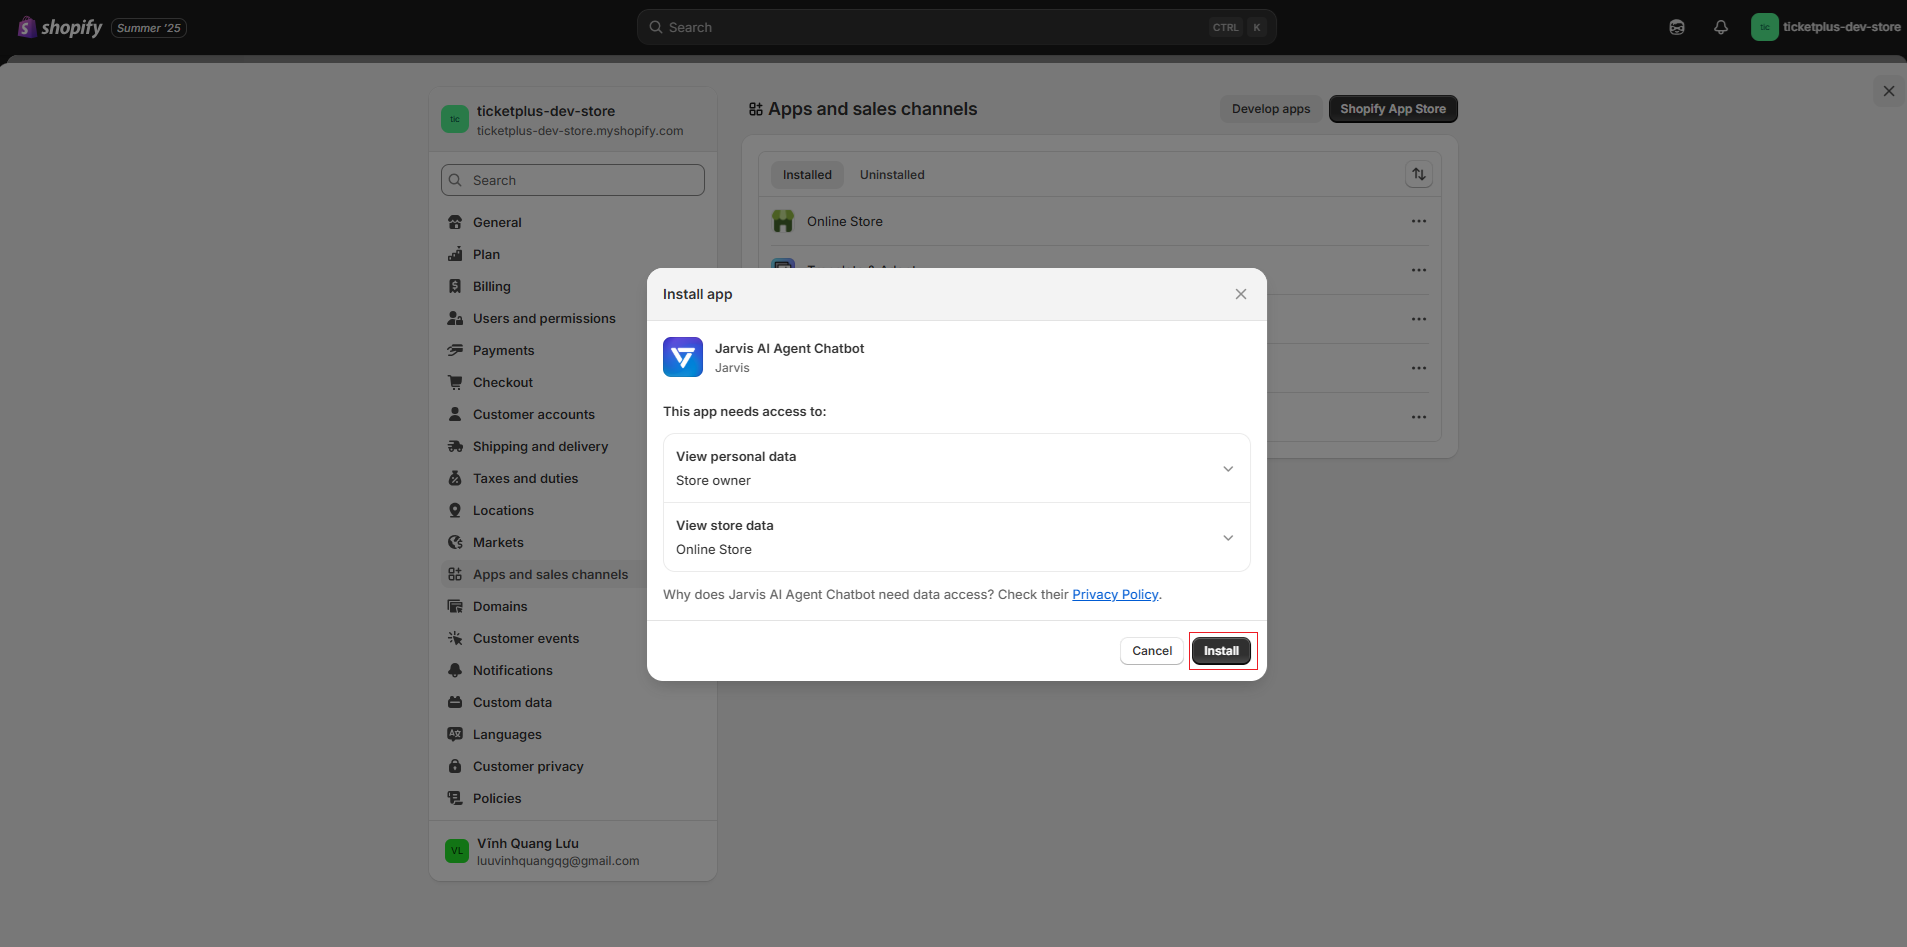This screenshot has height=947, width=1907.
Task: Click the Customer accounts icon
Action: coord(455,414)
